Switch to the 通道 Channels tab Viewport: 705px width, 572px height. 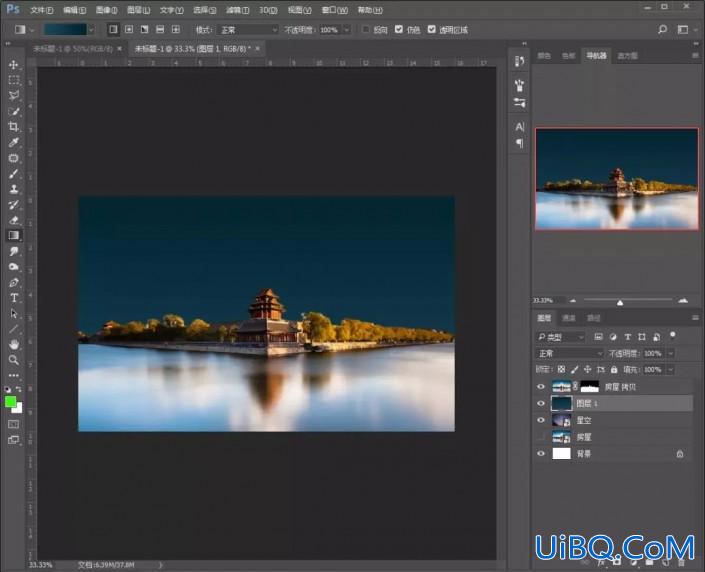click(569, 318)
